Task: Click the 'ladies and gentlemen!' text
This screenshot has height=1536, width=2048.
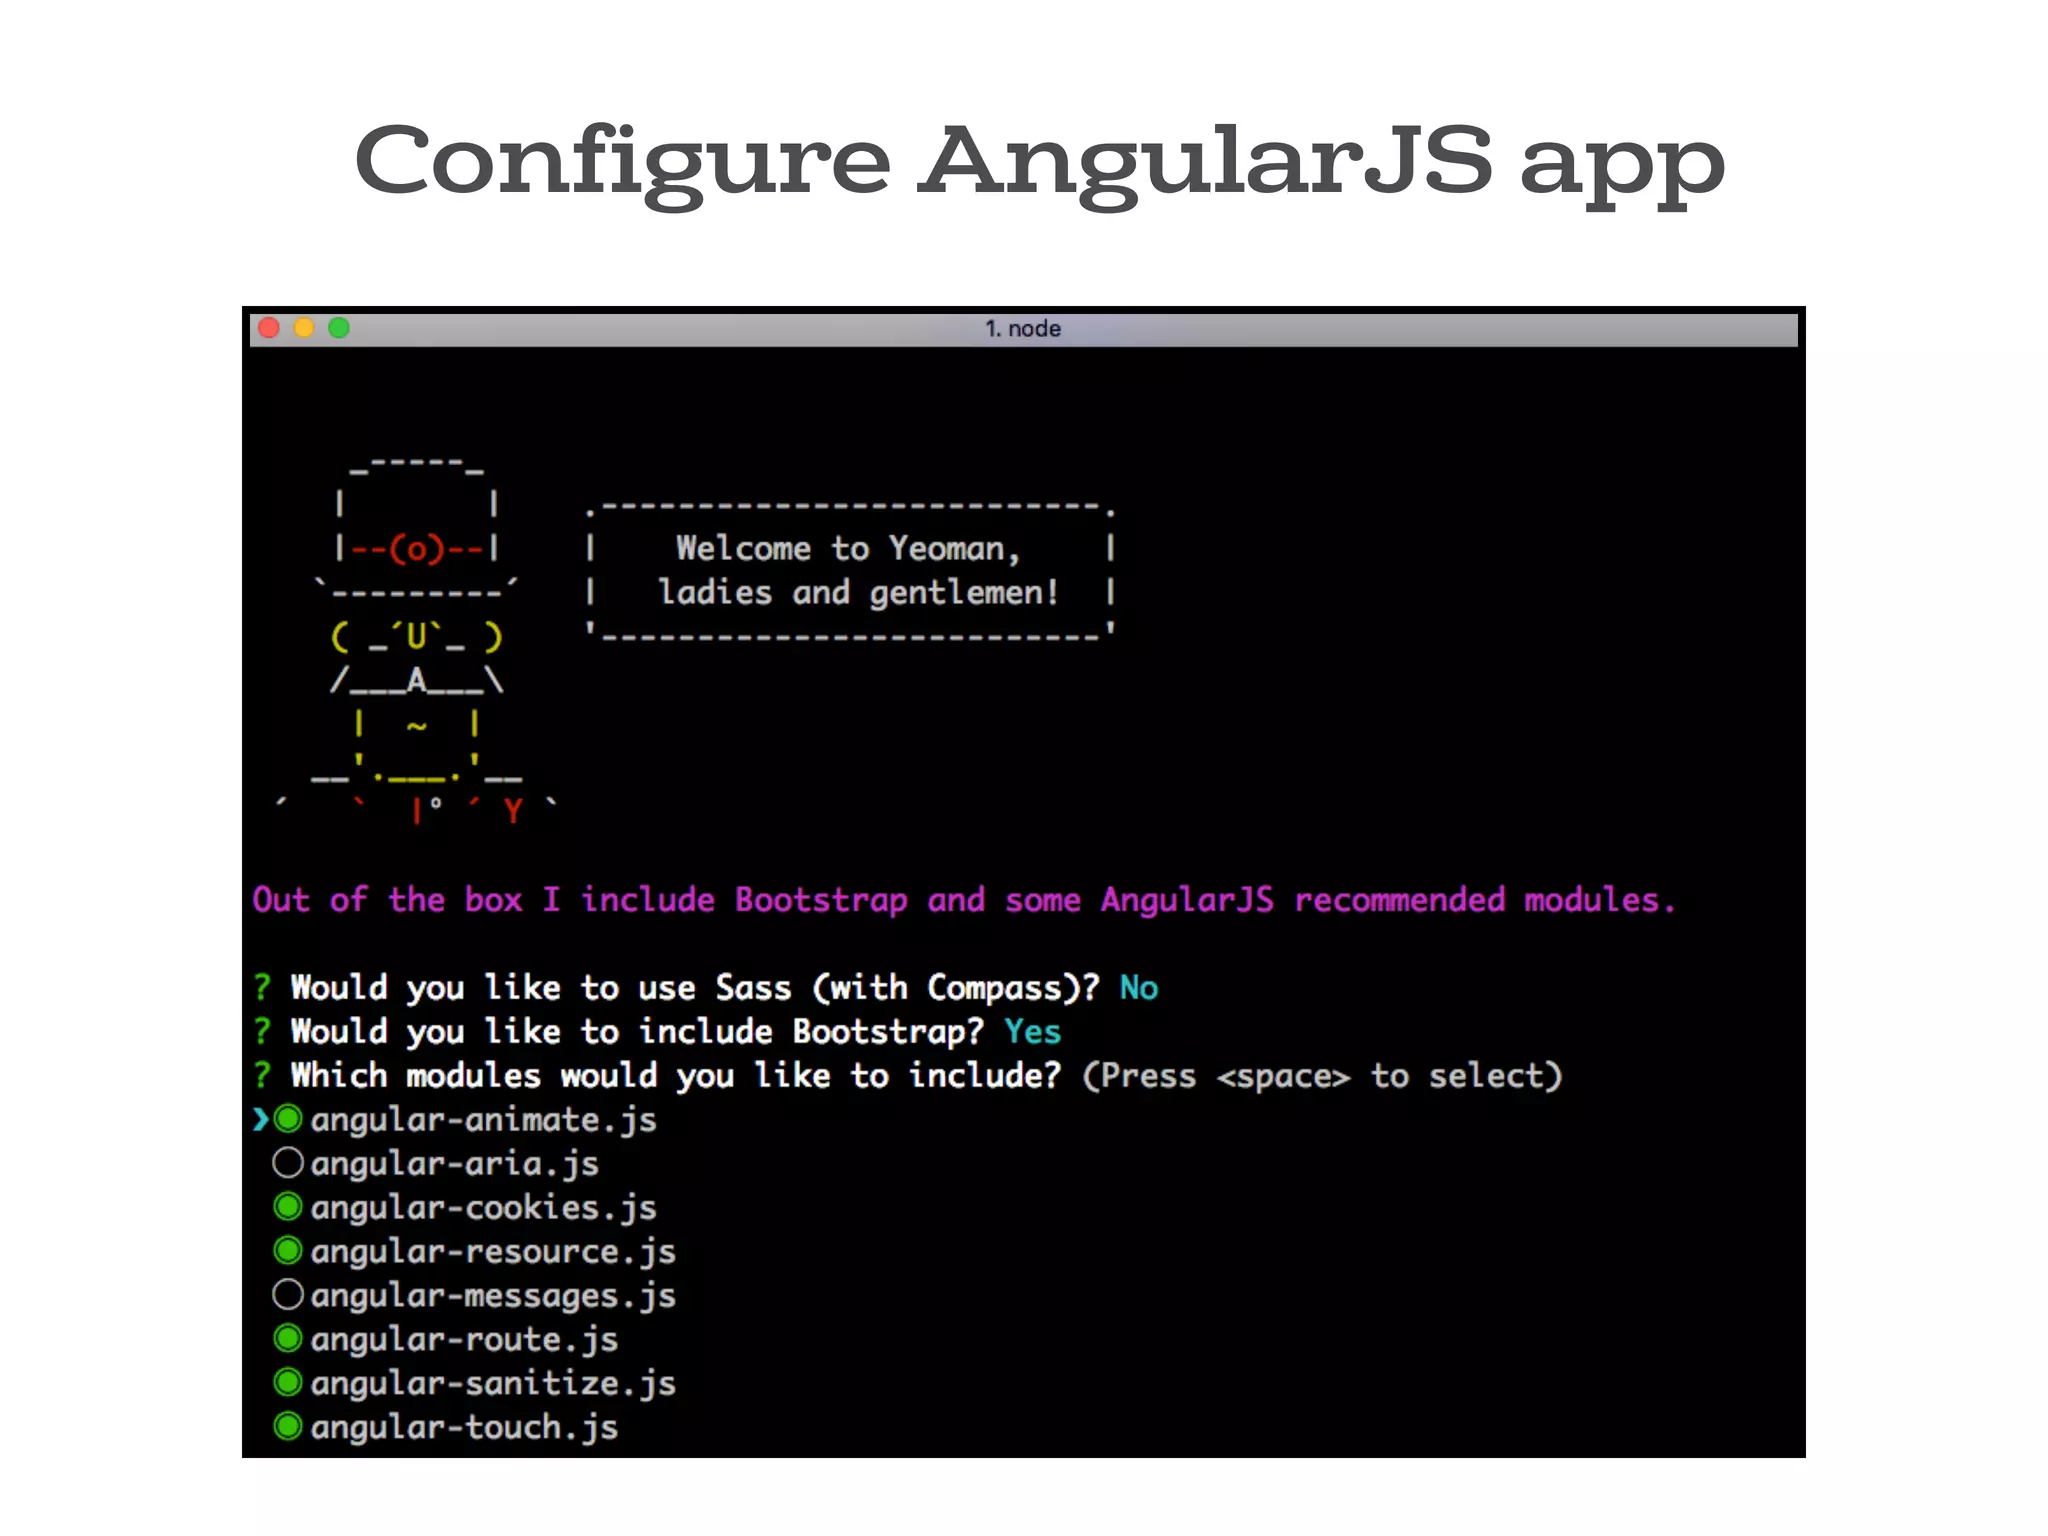Action: pyautogui.click(x=858, y=592)
